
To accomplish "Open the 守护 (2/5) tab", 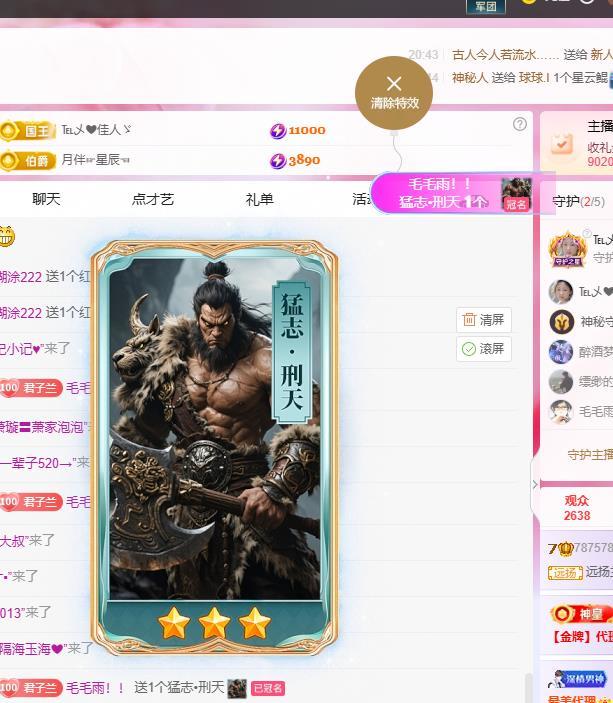I will tap(578, 201).
